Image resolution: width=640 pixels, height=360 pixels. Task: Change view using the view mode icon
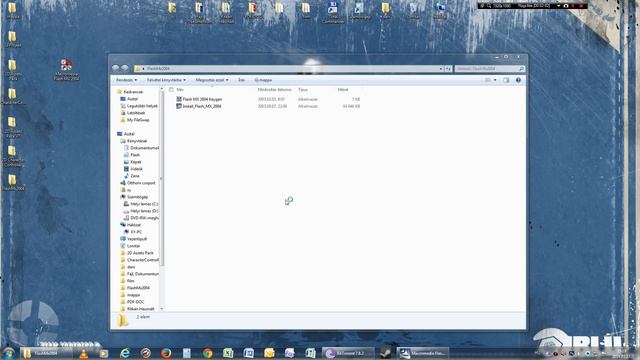(488, 80)
